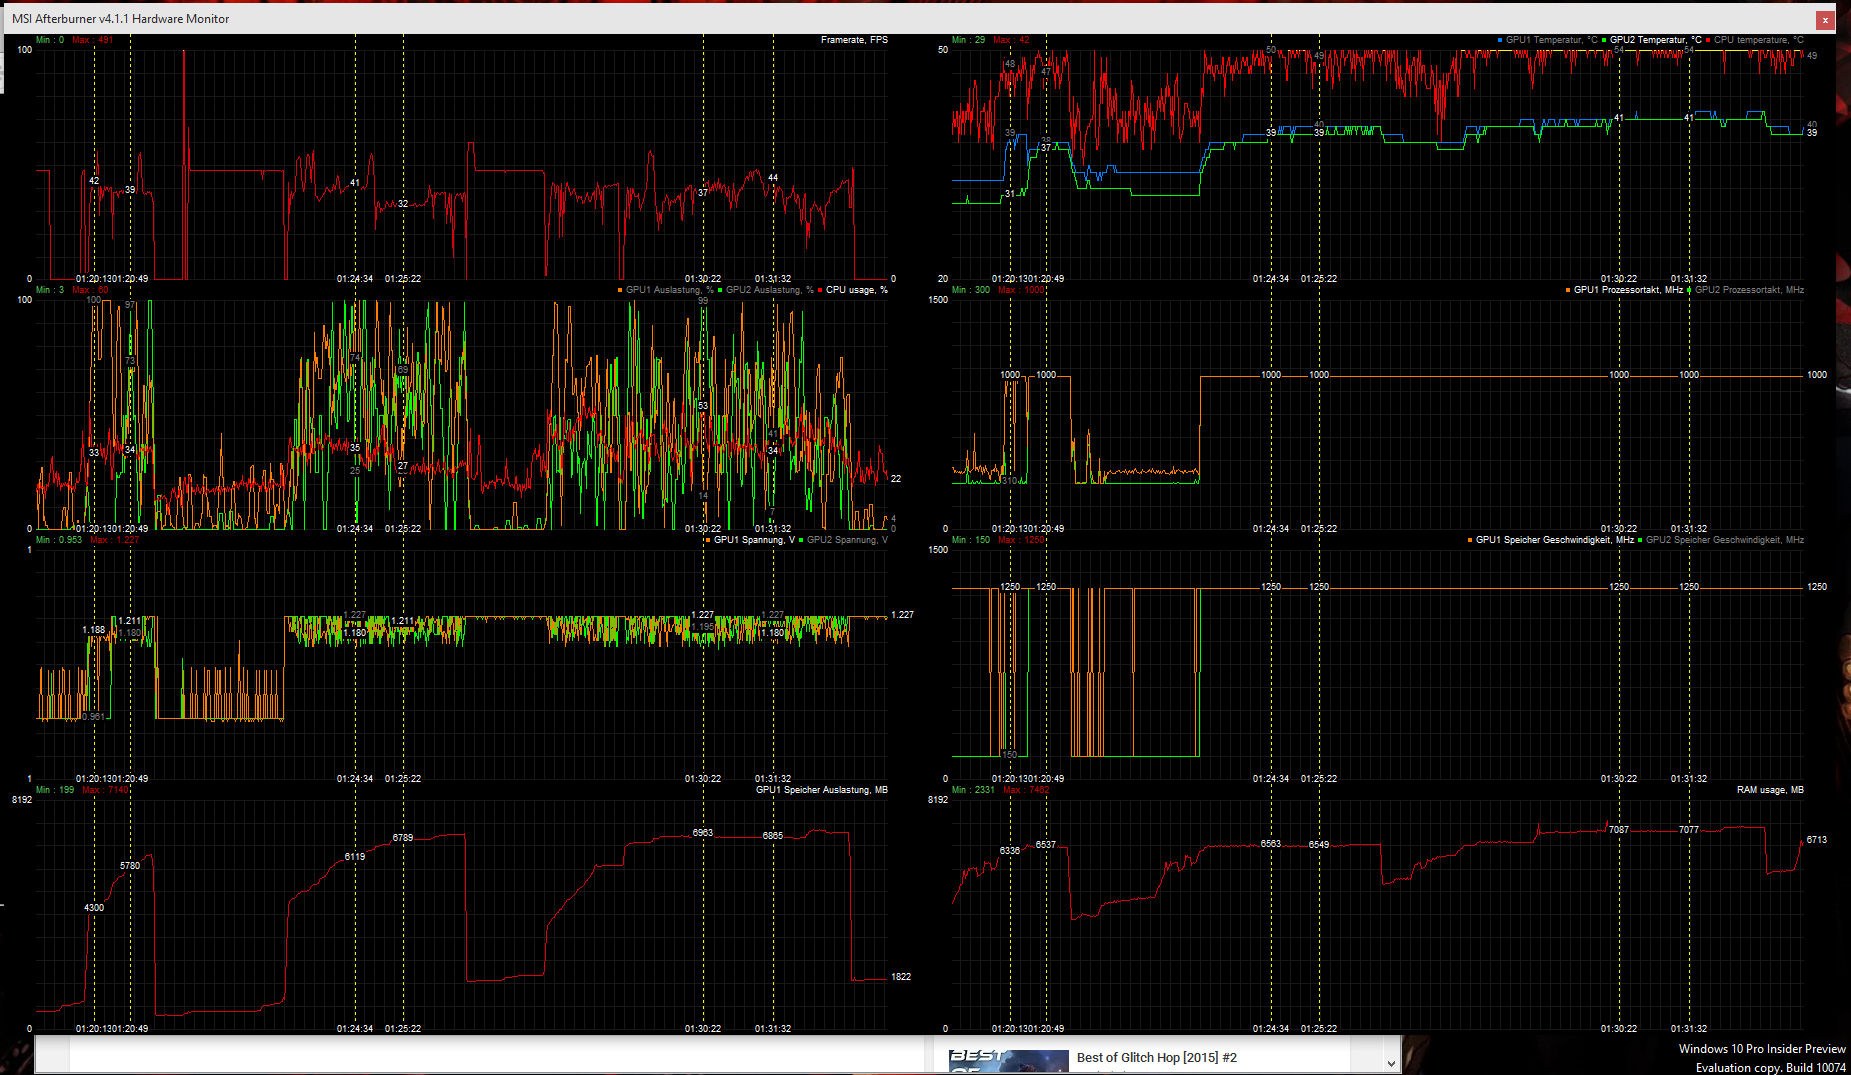Click the '7077' reading in RAM usage graph
This screenshot has width=1851, height=1075.
(x=1689, y=830)
